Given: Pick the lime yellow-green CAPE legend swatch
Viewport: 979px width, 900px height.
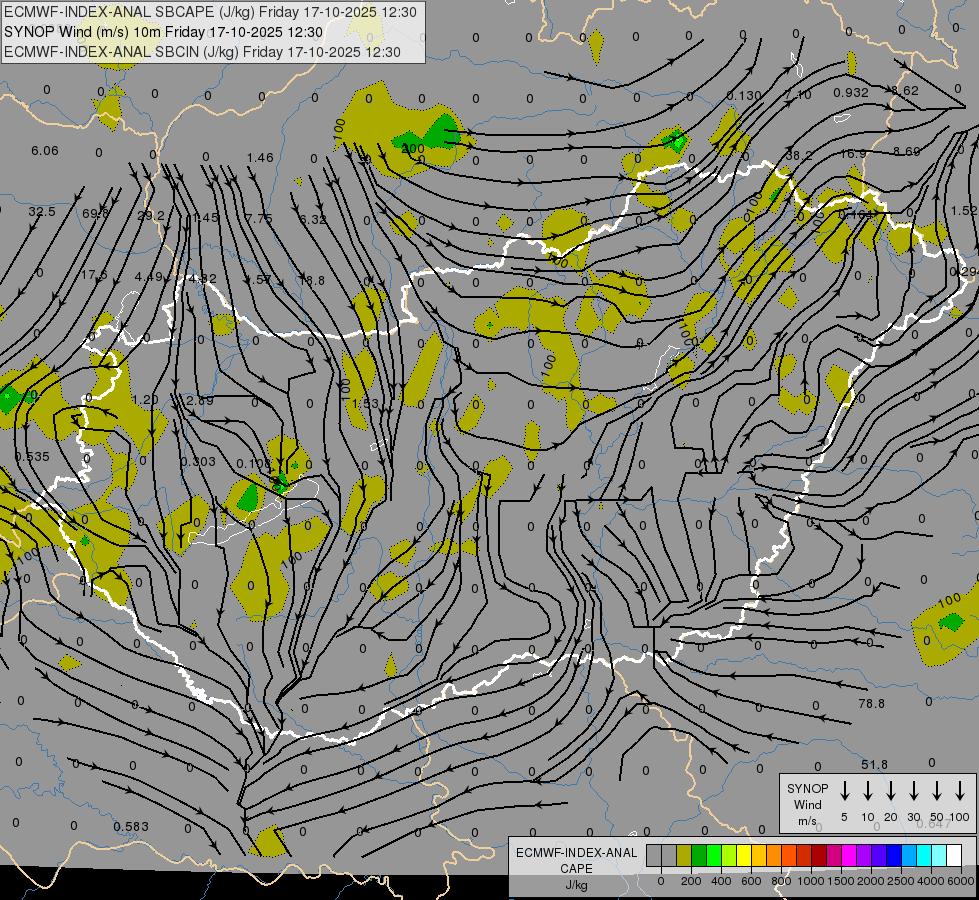Looking at the screenshot, I should (729, 856).
